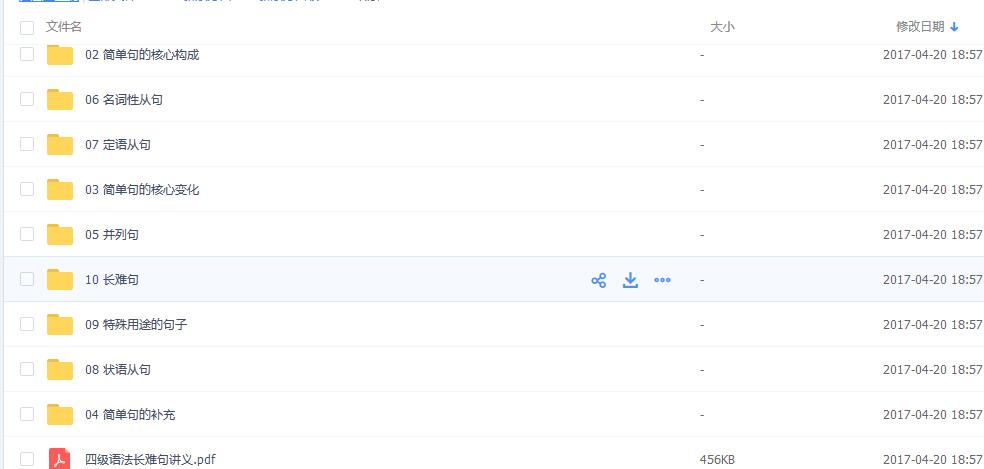Open the 08 状语从句 folder name
The image size is (984, 469).
(x=118, y=370)
